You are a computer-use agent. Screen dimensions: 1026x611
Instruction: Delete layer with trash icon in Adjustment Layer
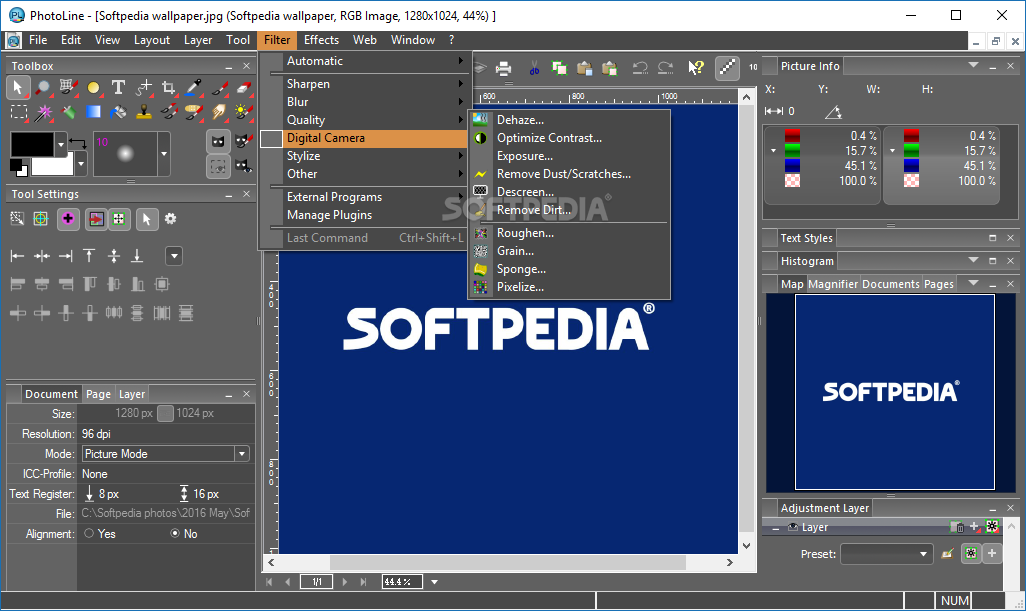point(957,527)
